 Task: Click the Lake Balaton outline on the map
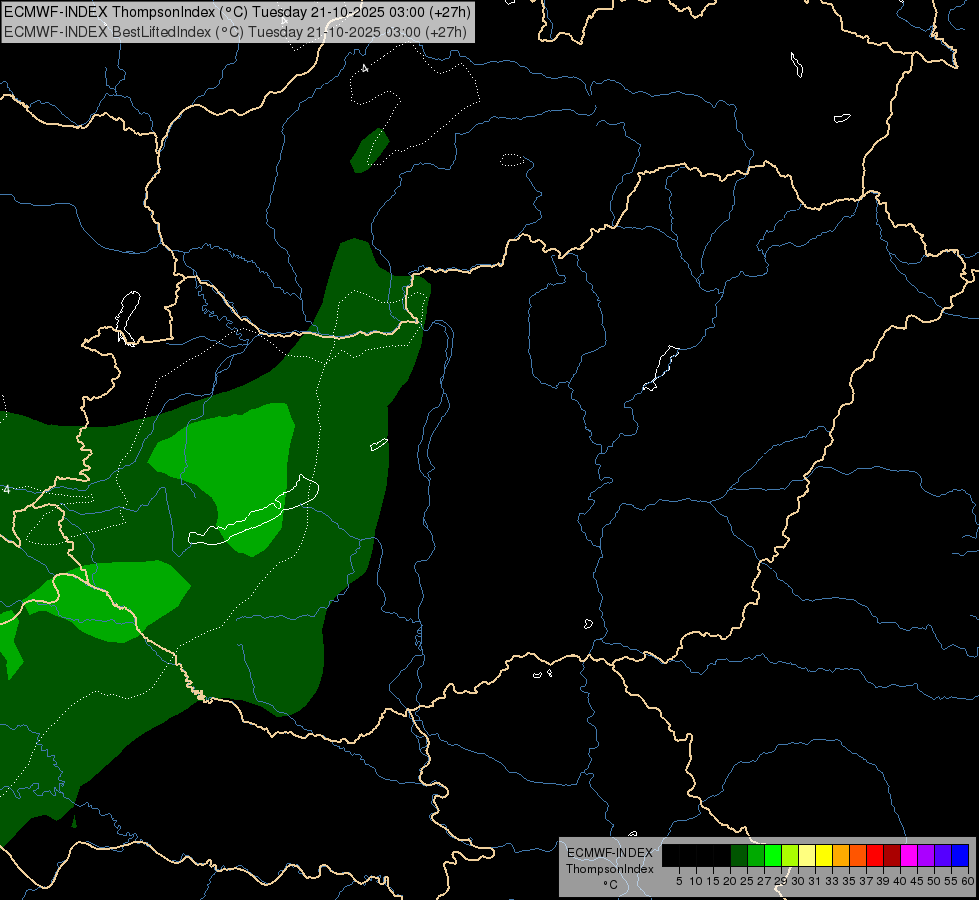[253, 511]
